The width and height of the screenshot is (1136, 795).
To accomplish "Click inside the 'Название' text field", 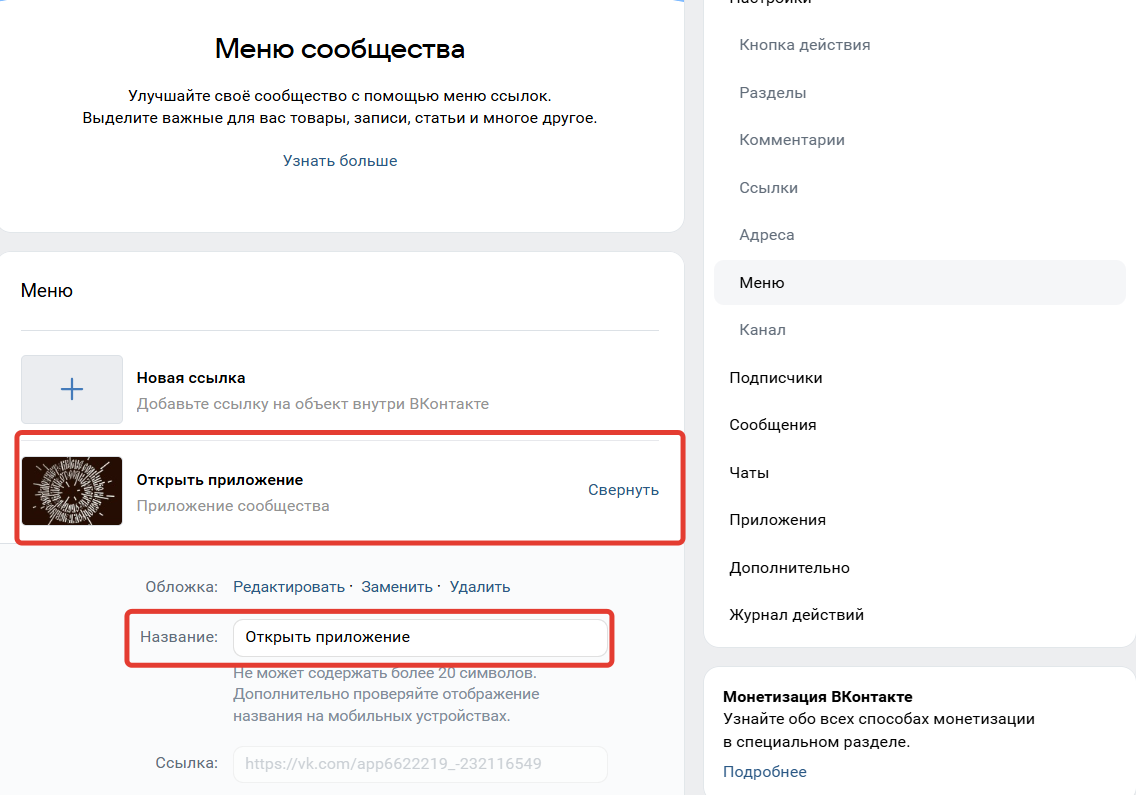I will 420,637.
